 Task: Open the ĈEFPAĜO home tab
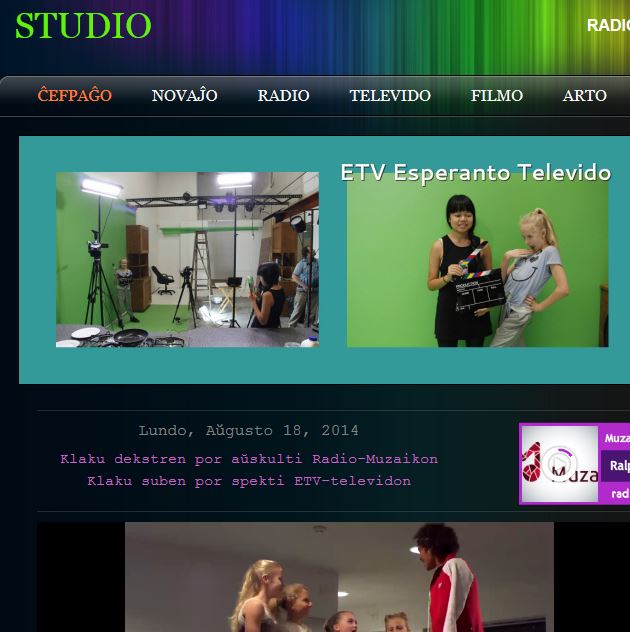point(75,96)
